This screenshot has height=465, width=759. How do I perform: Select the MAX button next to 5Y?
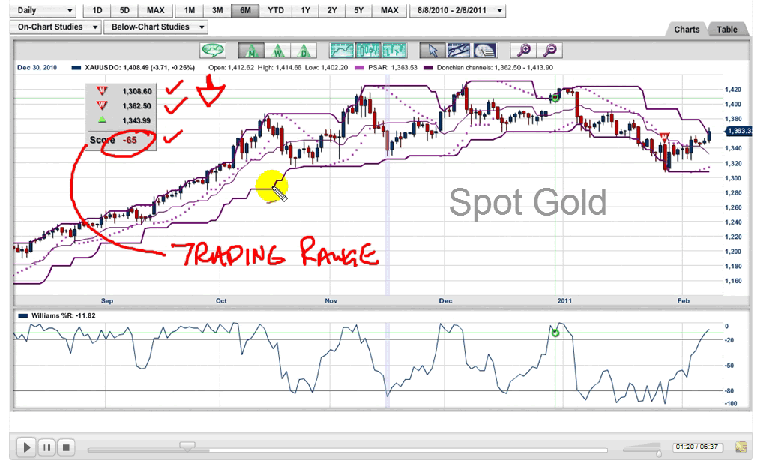pyautogui.click(x=389, y=10)
